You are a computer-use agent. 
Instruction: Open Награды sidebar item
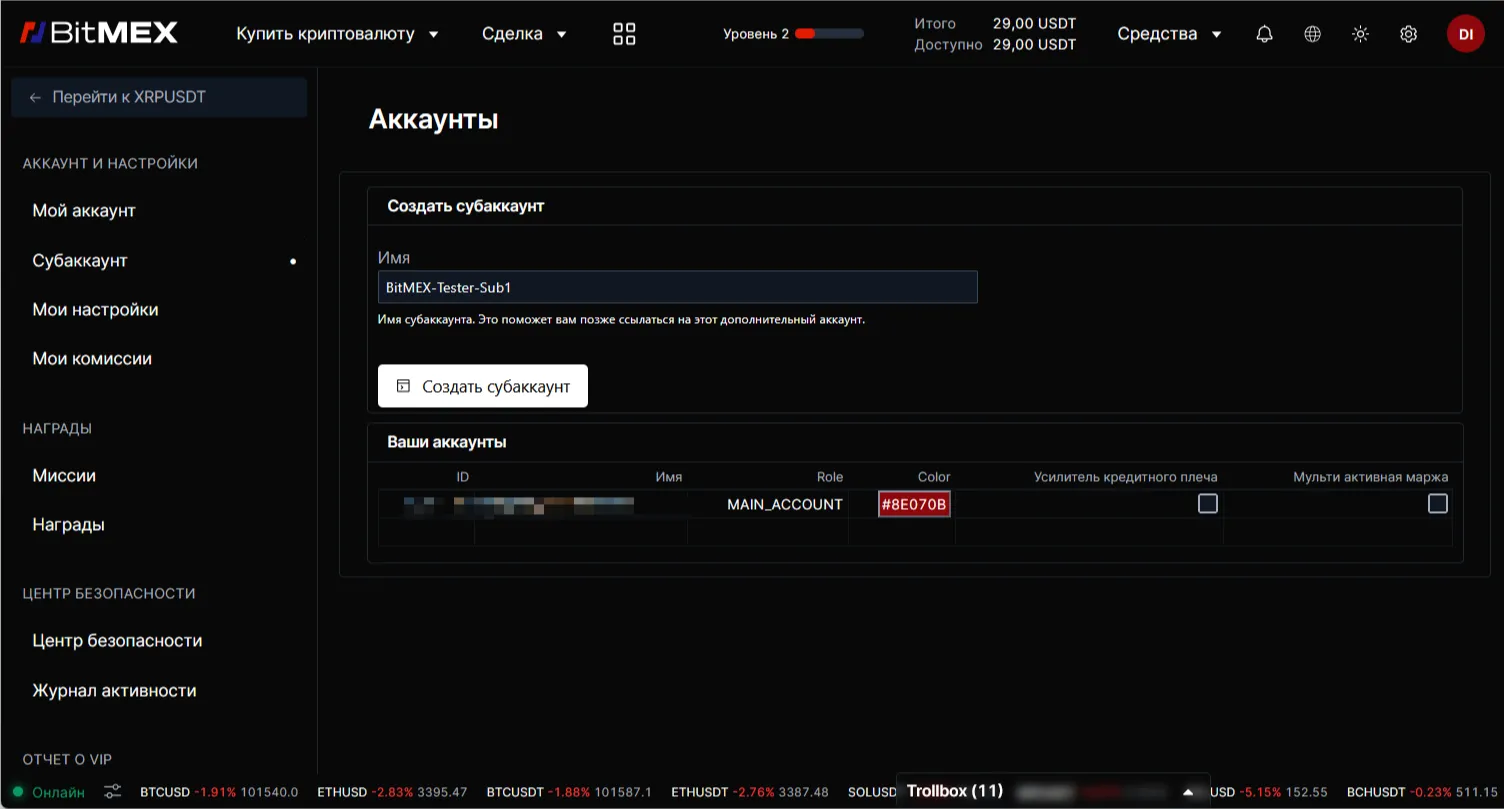tap(68, 525)
